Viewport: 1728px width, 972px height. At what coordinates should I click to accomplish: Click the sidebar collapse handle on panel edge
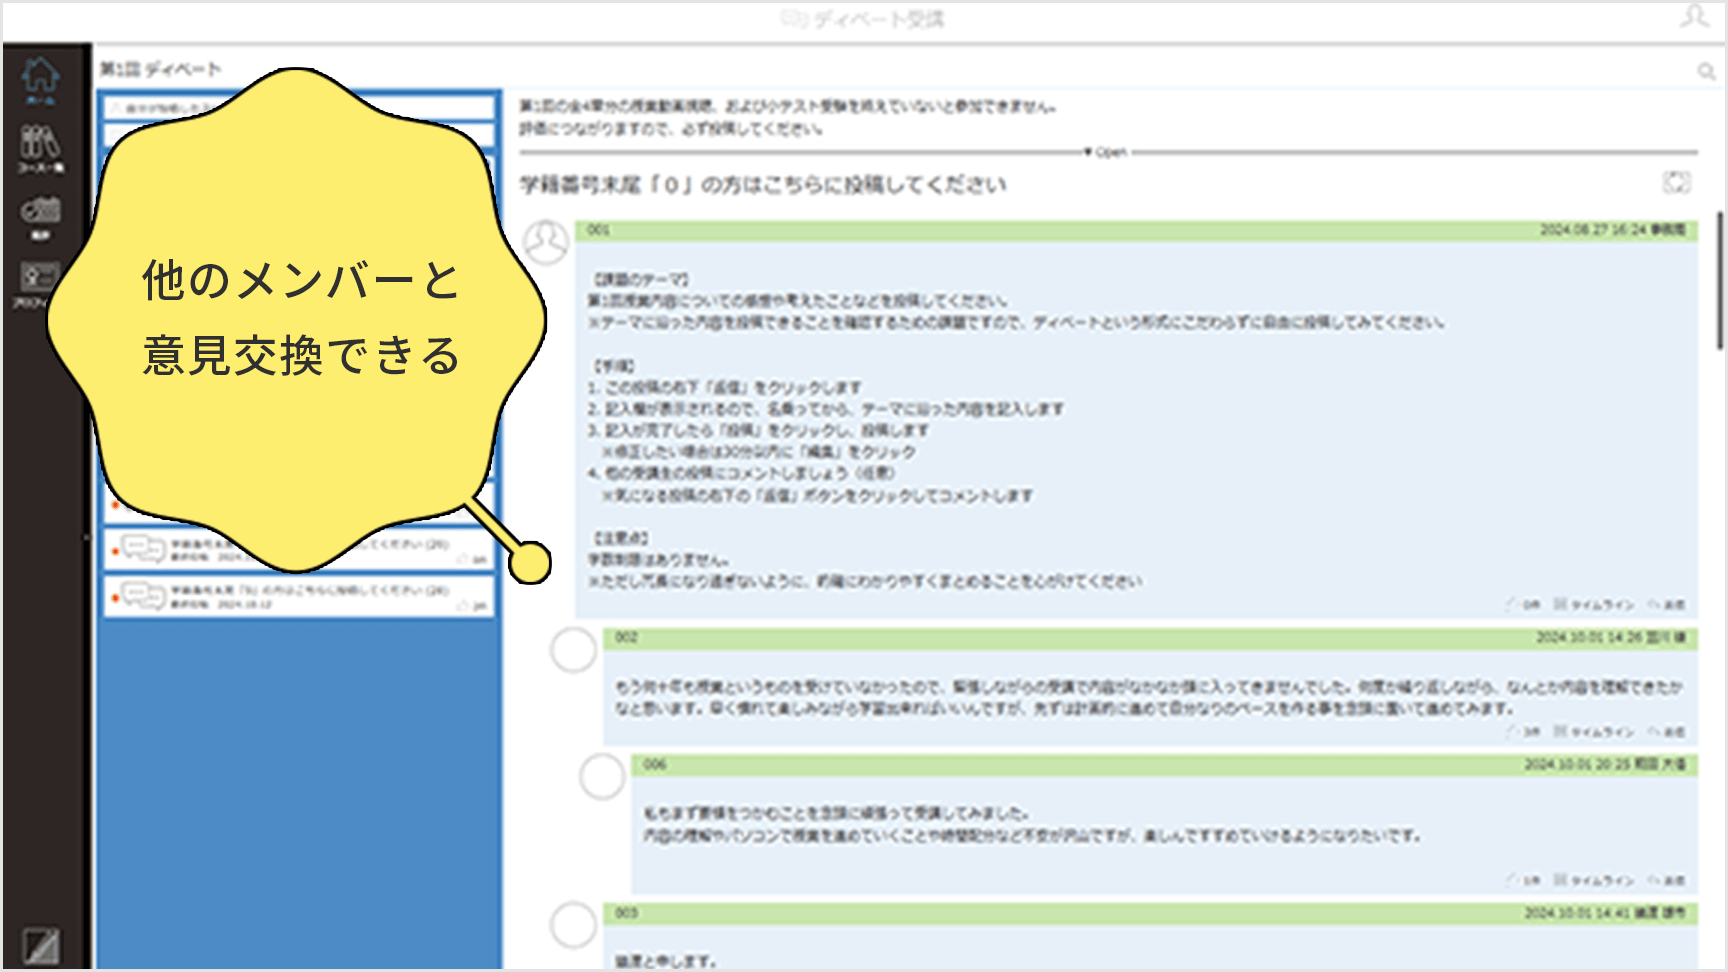point(87,537)
